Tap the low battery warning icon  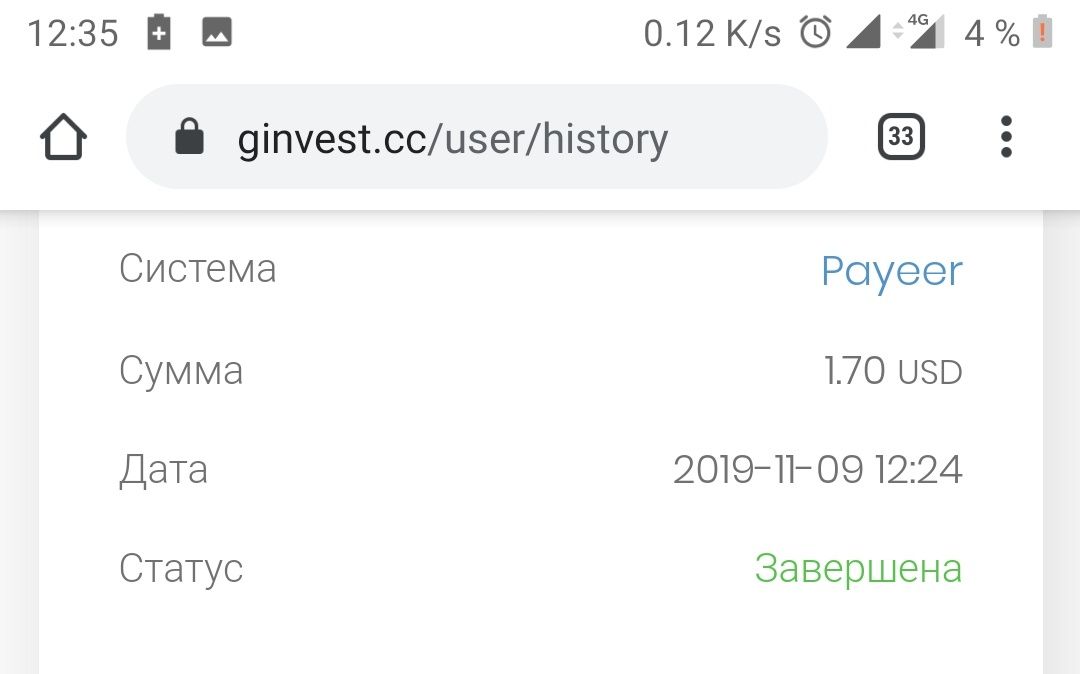point(1043,32)
